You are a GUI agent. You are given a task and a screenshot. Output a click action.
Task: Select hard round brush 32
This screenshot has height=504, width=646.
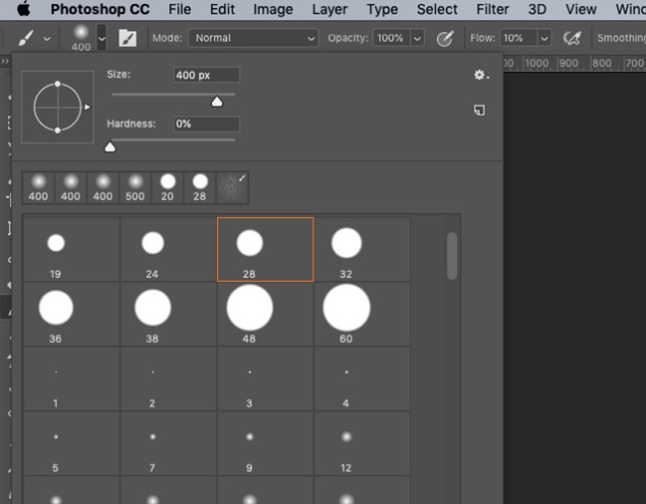(363, 250)
